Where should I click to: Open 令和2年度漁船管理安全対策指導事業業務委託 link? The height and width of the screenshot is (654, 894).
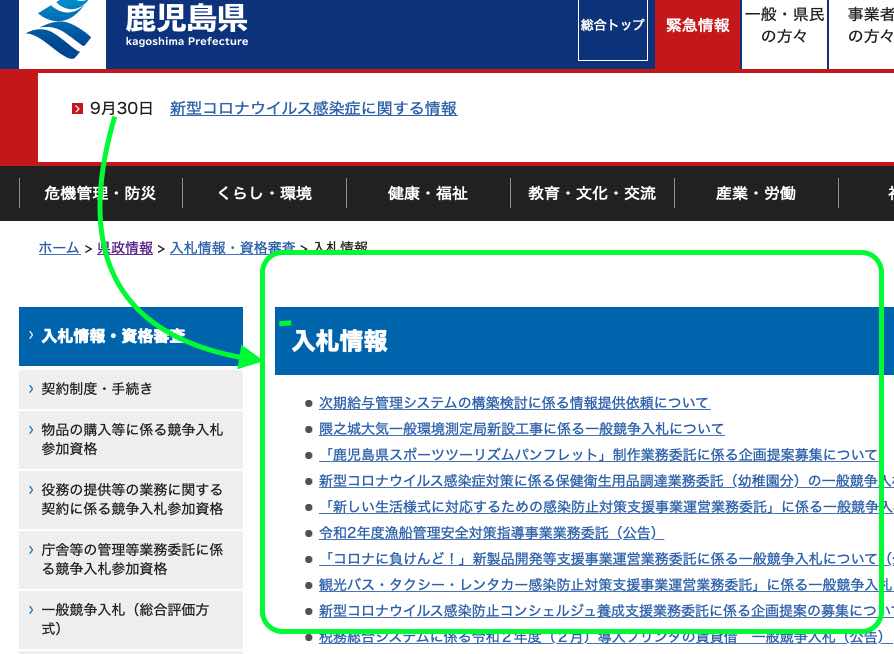point(491,533)
